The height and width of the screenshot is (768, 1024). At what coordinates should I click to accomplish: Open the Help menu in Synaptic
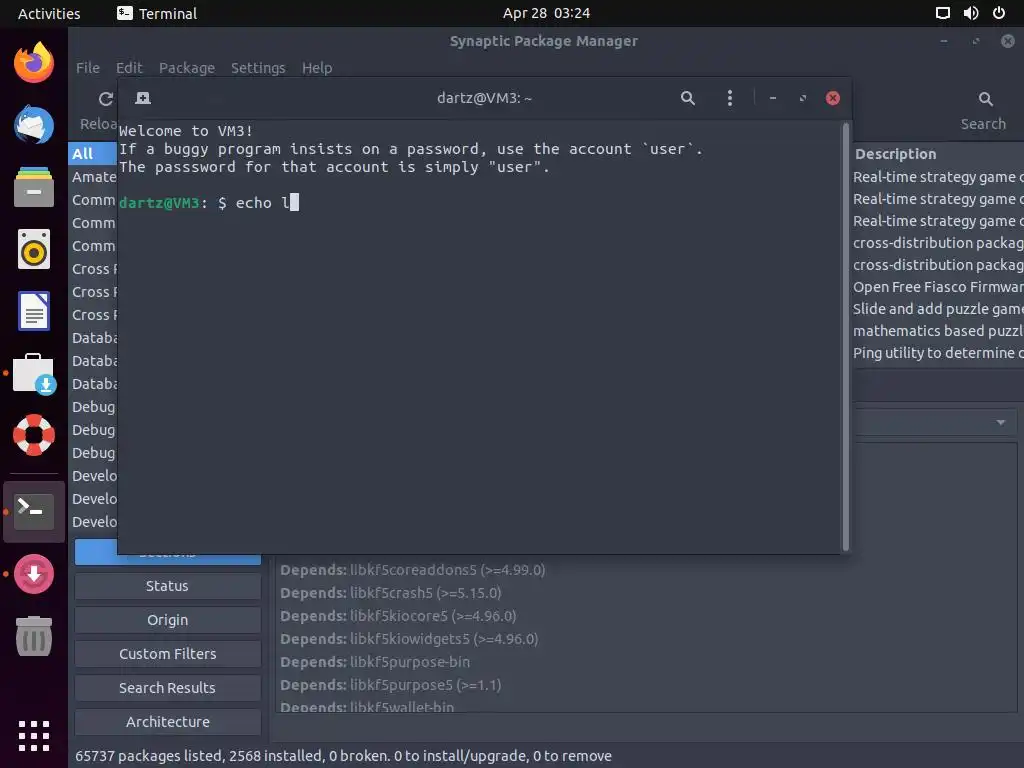[x=317, y=68]
